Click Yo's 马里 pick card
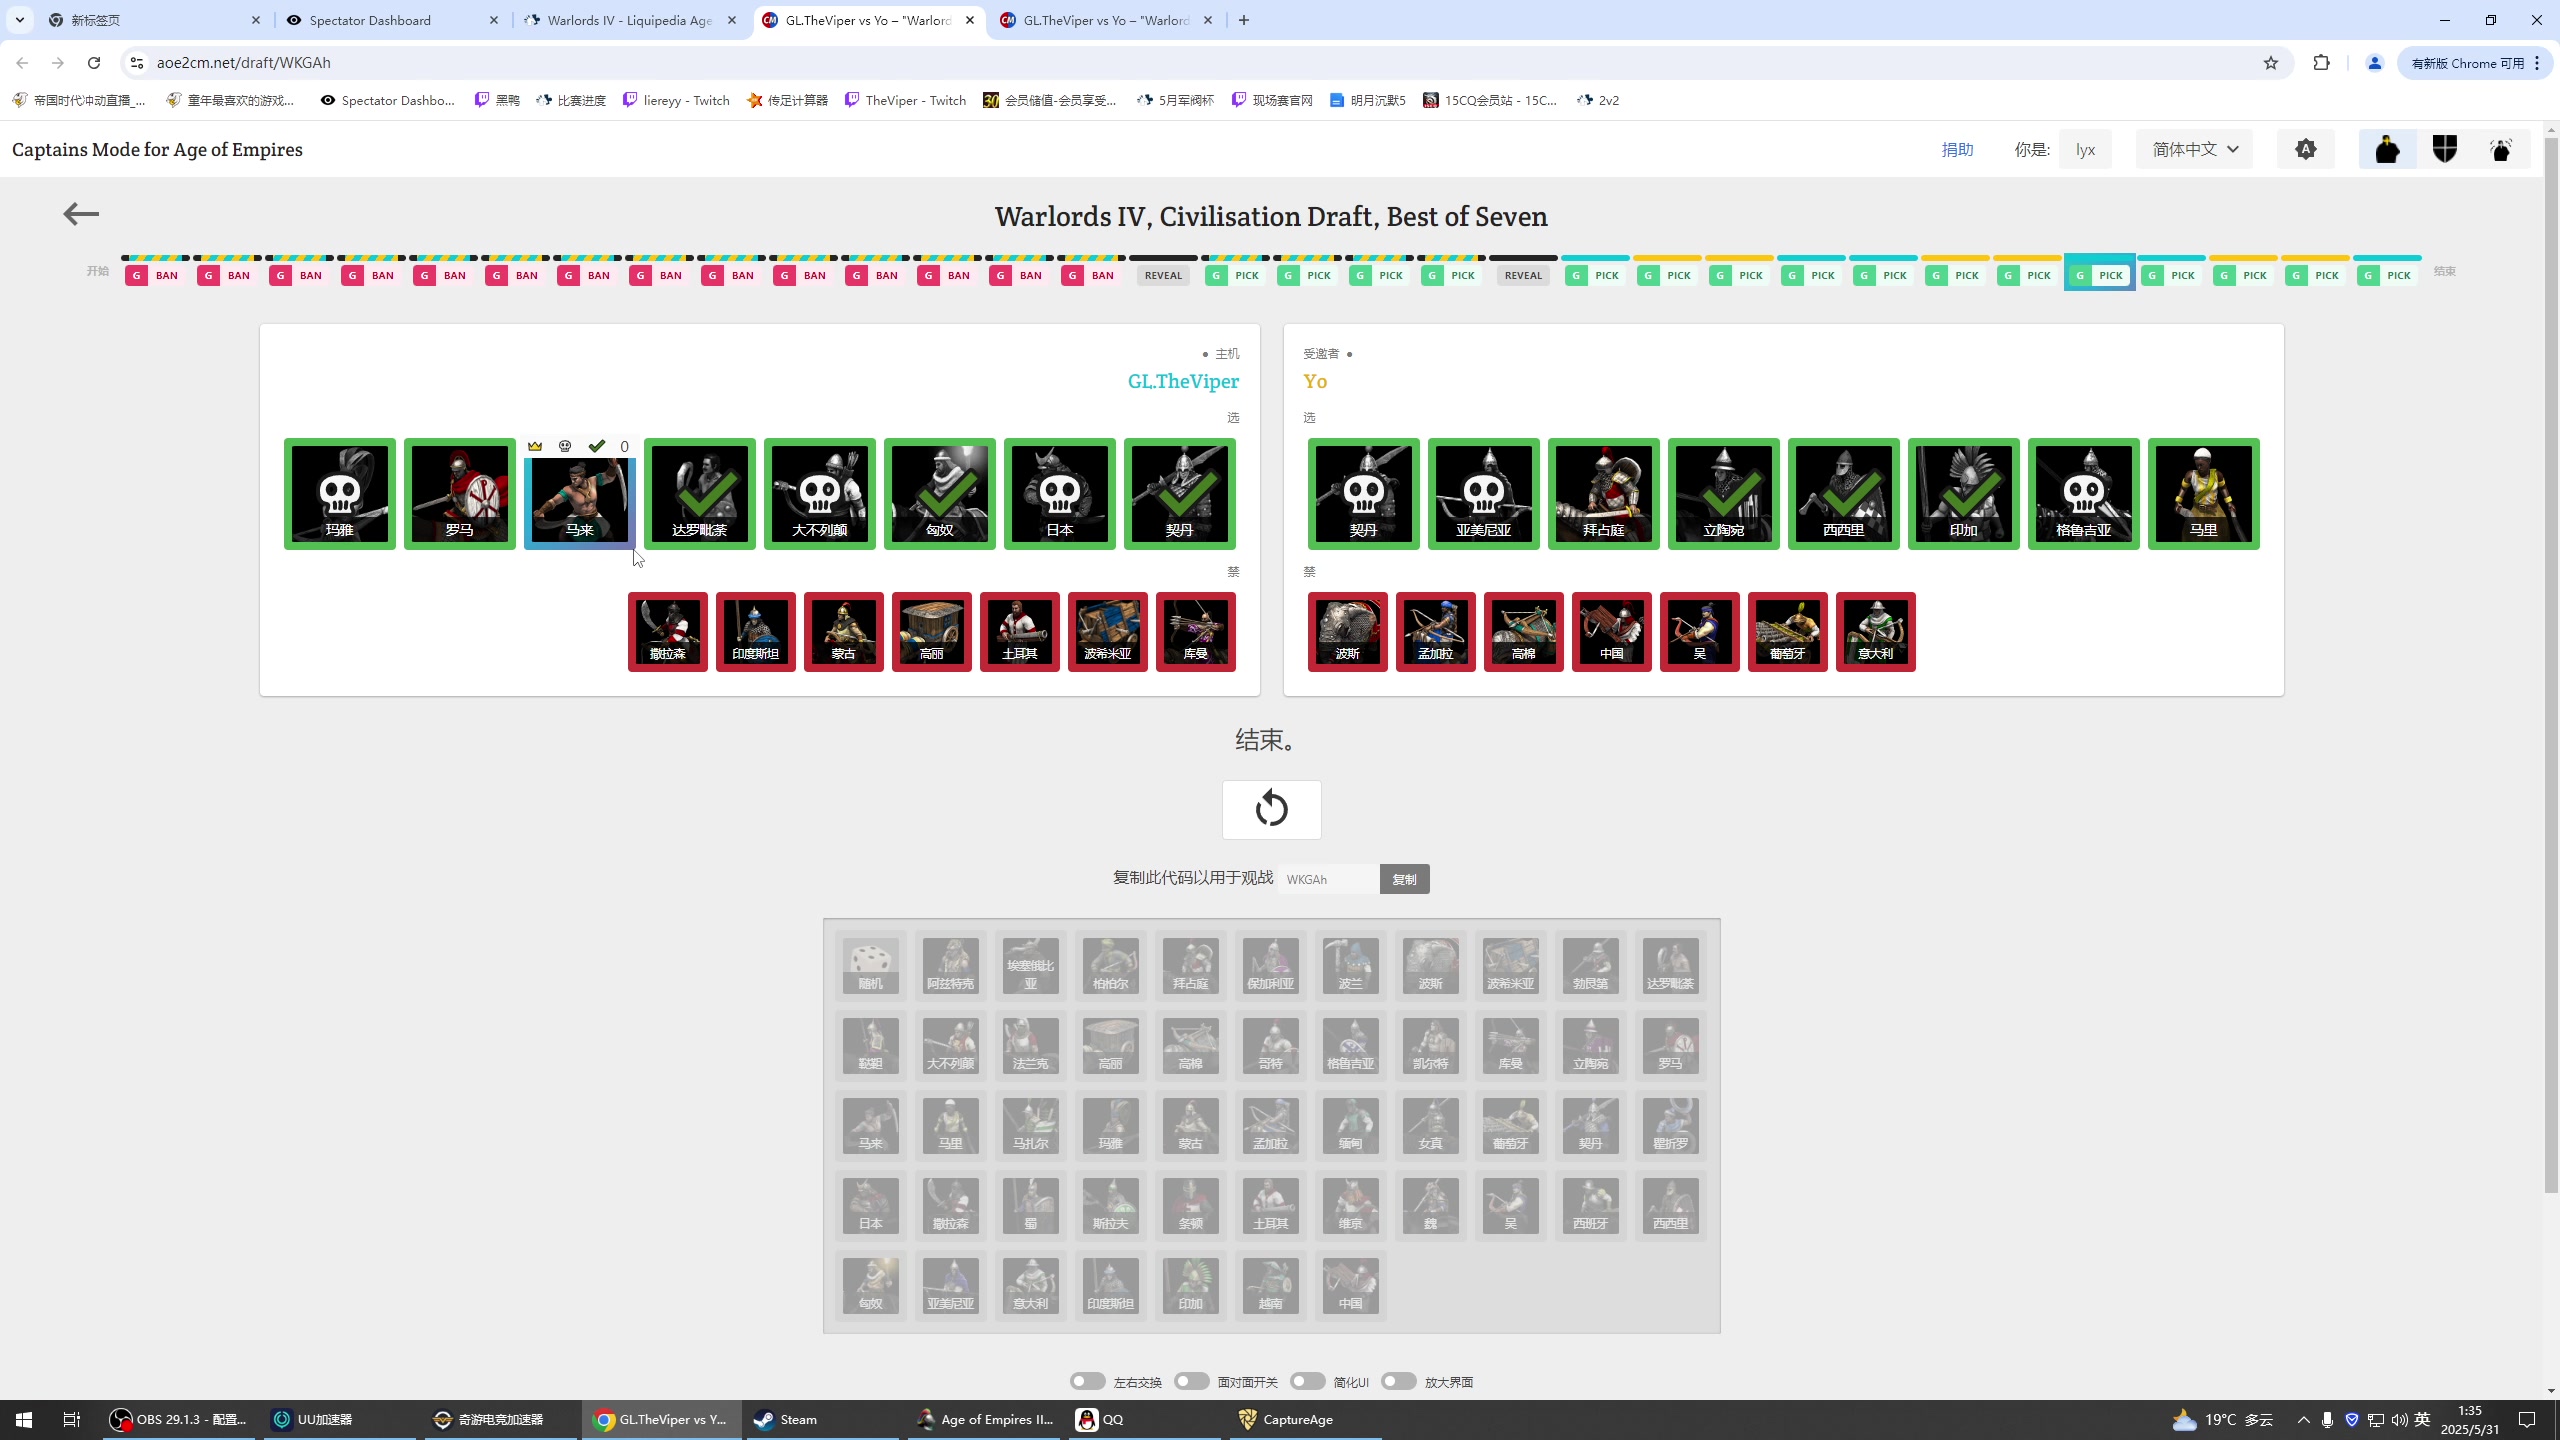Viewport: 2560px width, 1440px height. tap(2204, 494)
